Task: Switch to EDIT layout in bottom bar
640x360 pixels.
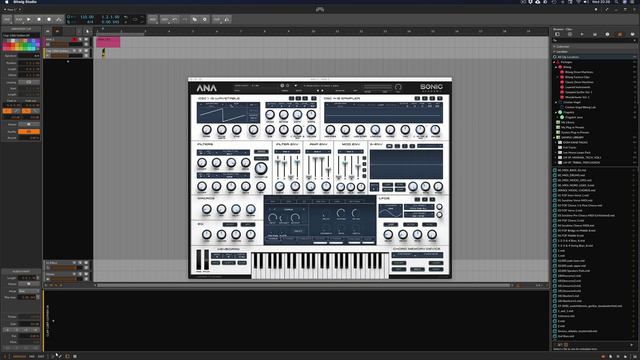Action: point(41,356)
